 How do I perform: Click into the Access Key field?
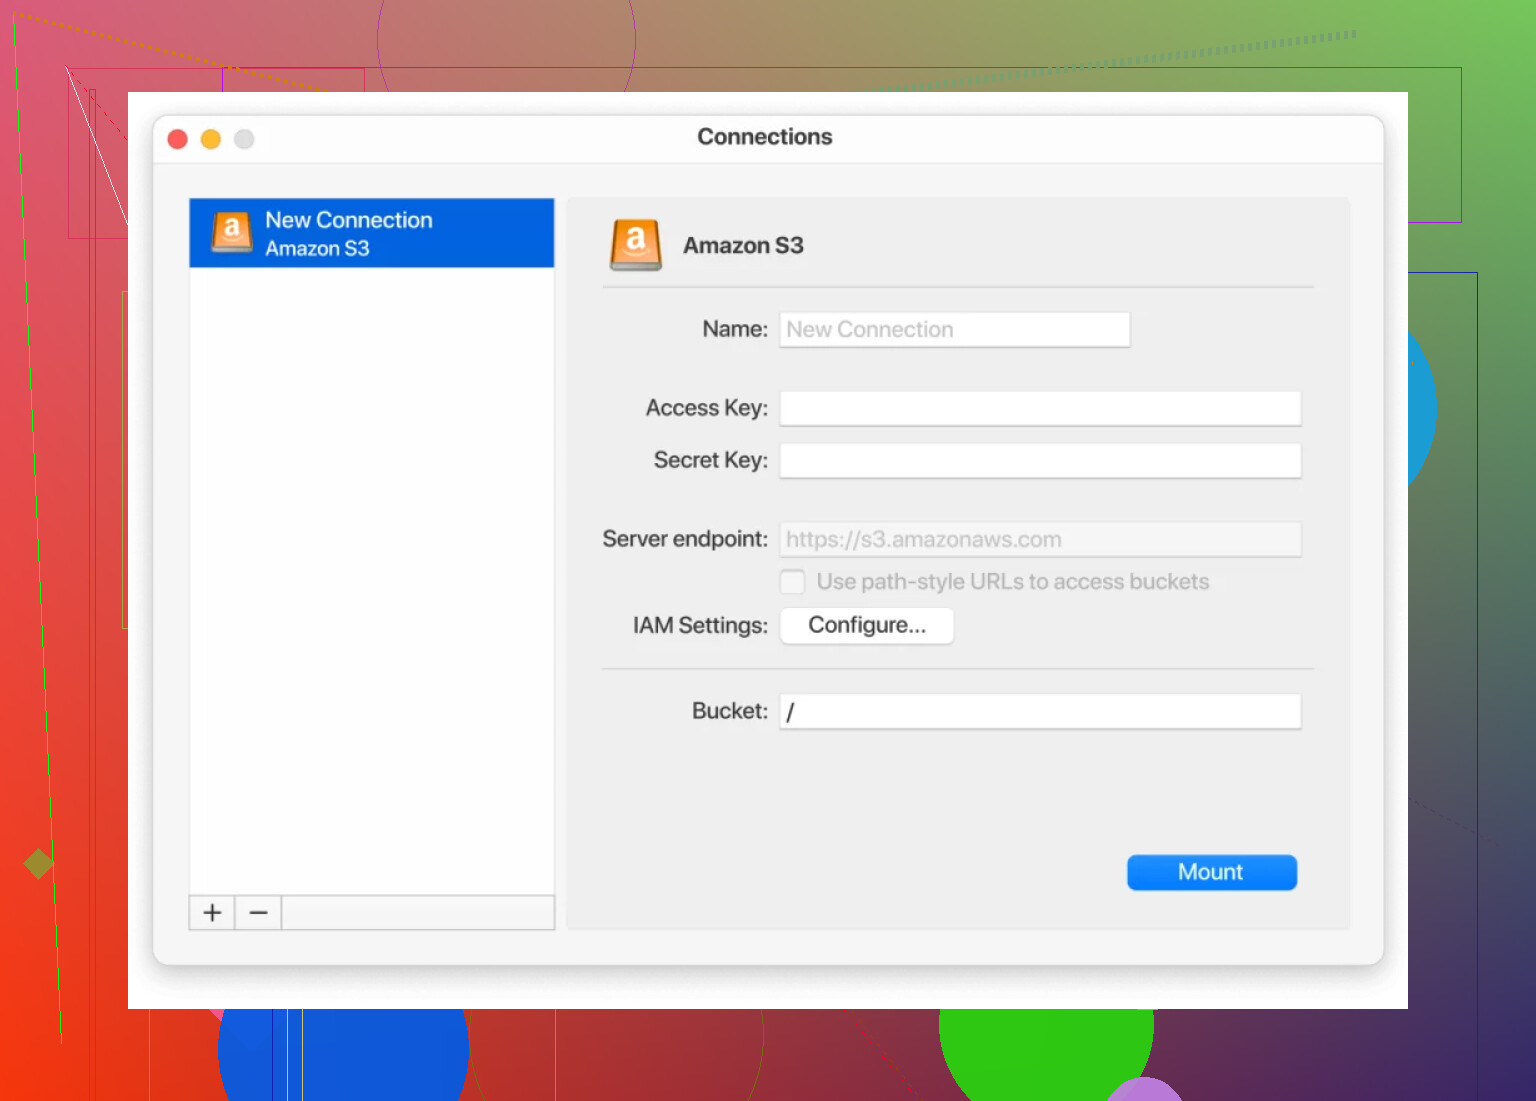[1040, 408]
